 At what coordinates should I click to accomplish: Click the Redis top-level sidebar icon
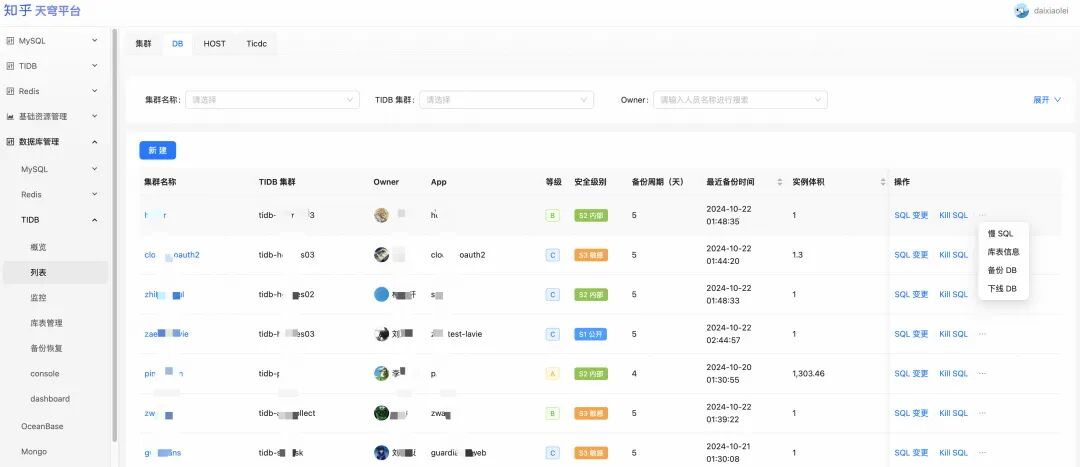pos(10,91)
